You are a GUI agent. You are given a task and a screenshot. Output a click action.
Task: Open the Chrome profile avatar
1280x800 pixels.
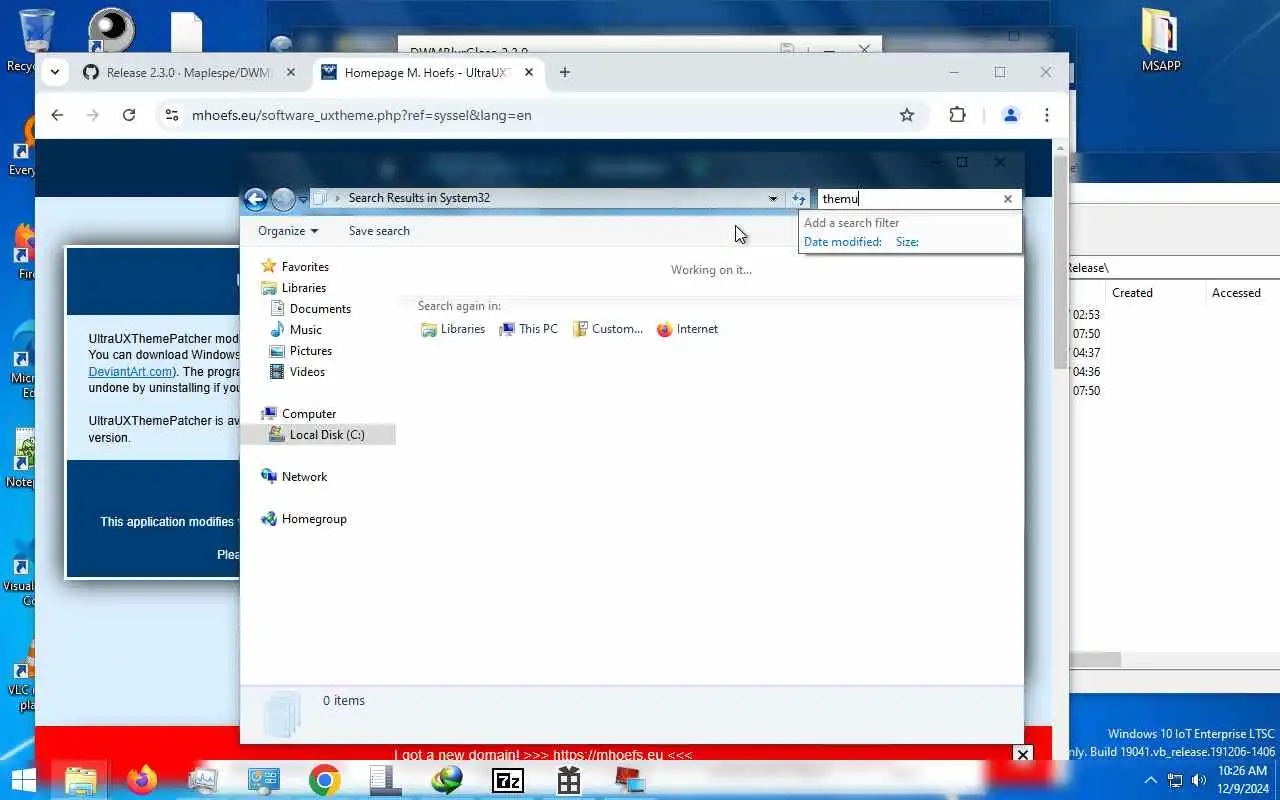[x=1010, y=115]
